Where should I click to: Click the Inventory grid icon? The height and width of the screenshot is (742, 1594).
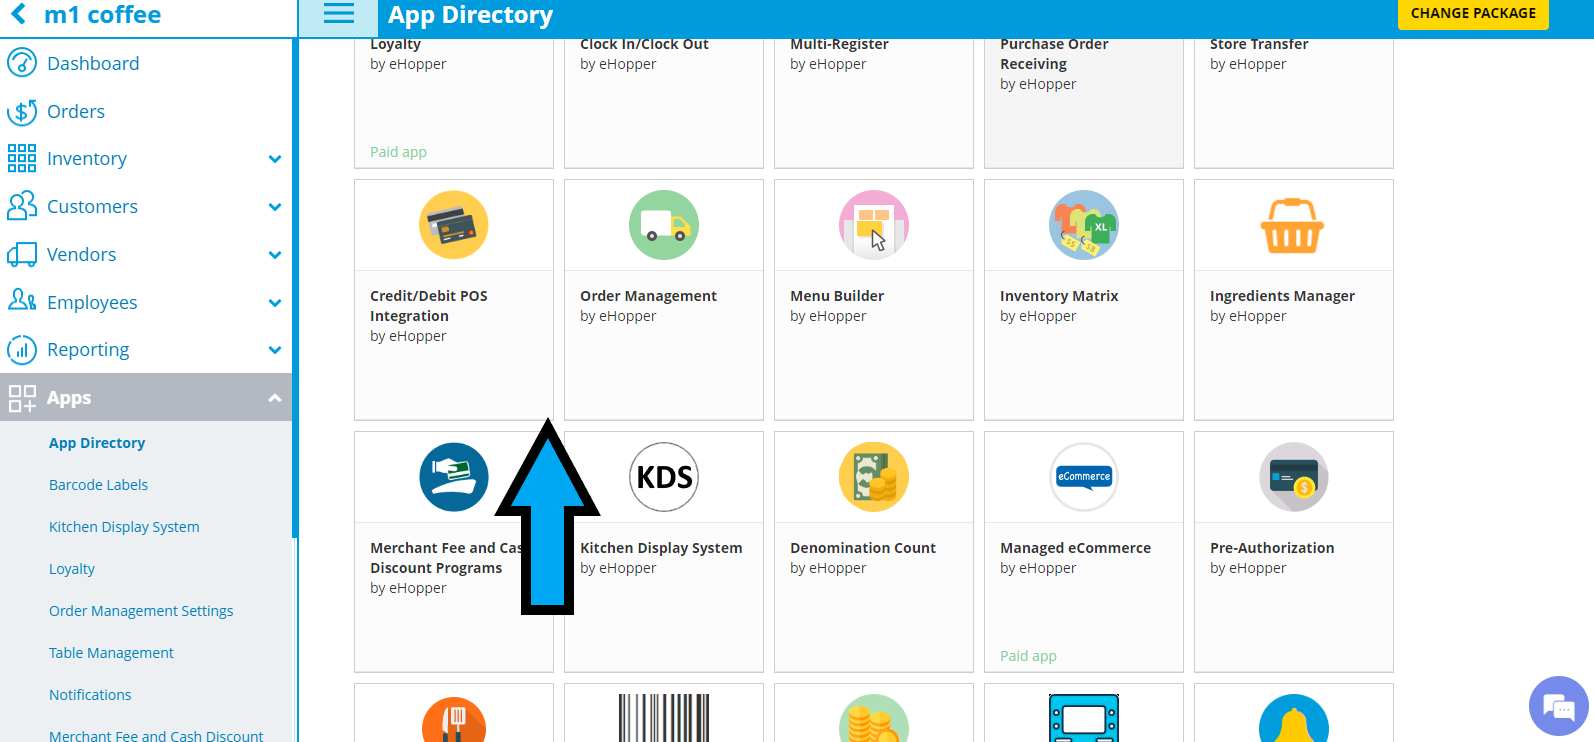pyautogui.click(x=22, y=158)
